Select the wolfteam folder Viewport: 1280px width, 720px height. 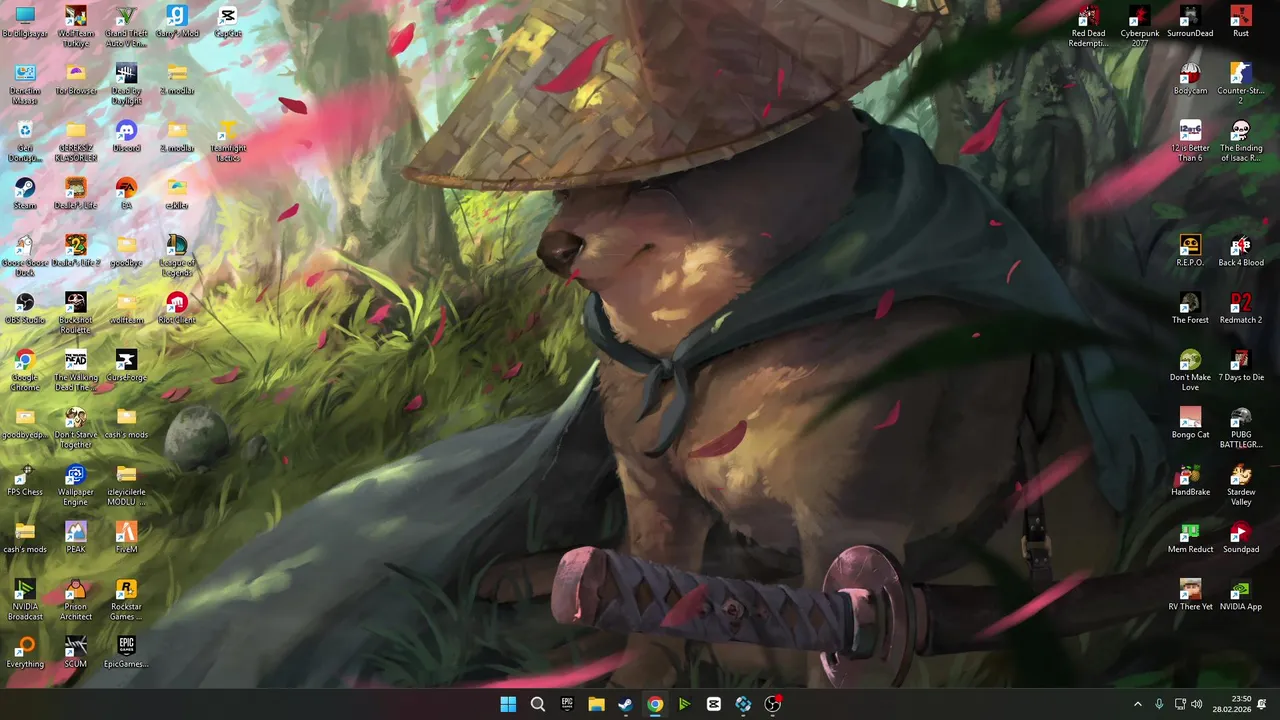click(126, 309)
